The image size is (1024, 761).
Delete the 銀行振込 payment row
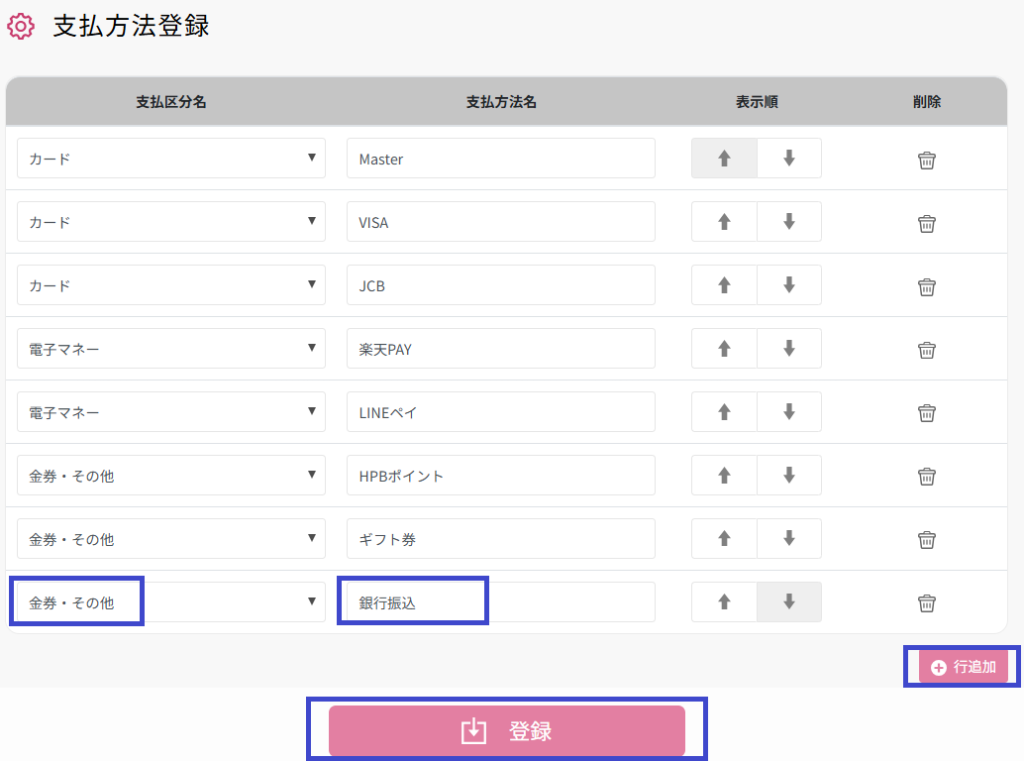point(927,603)
